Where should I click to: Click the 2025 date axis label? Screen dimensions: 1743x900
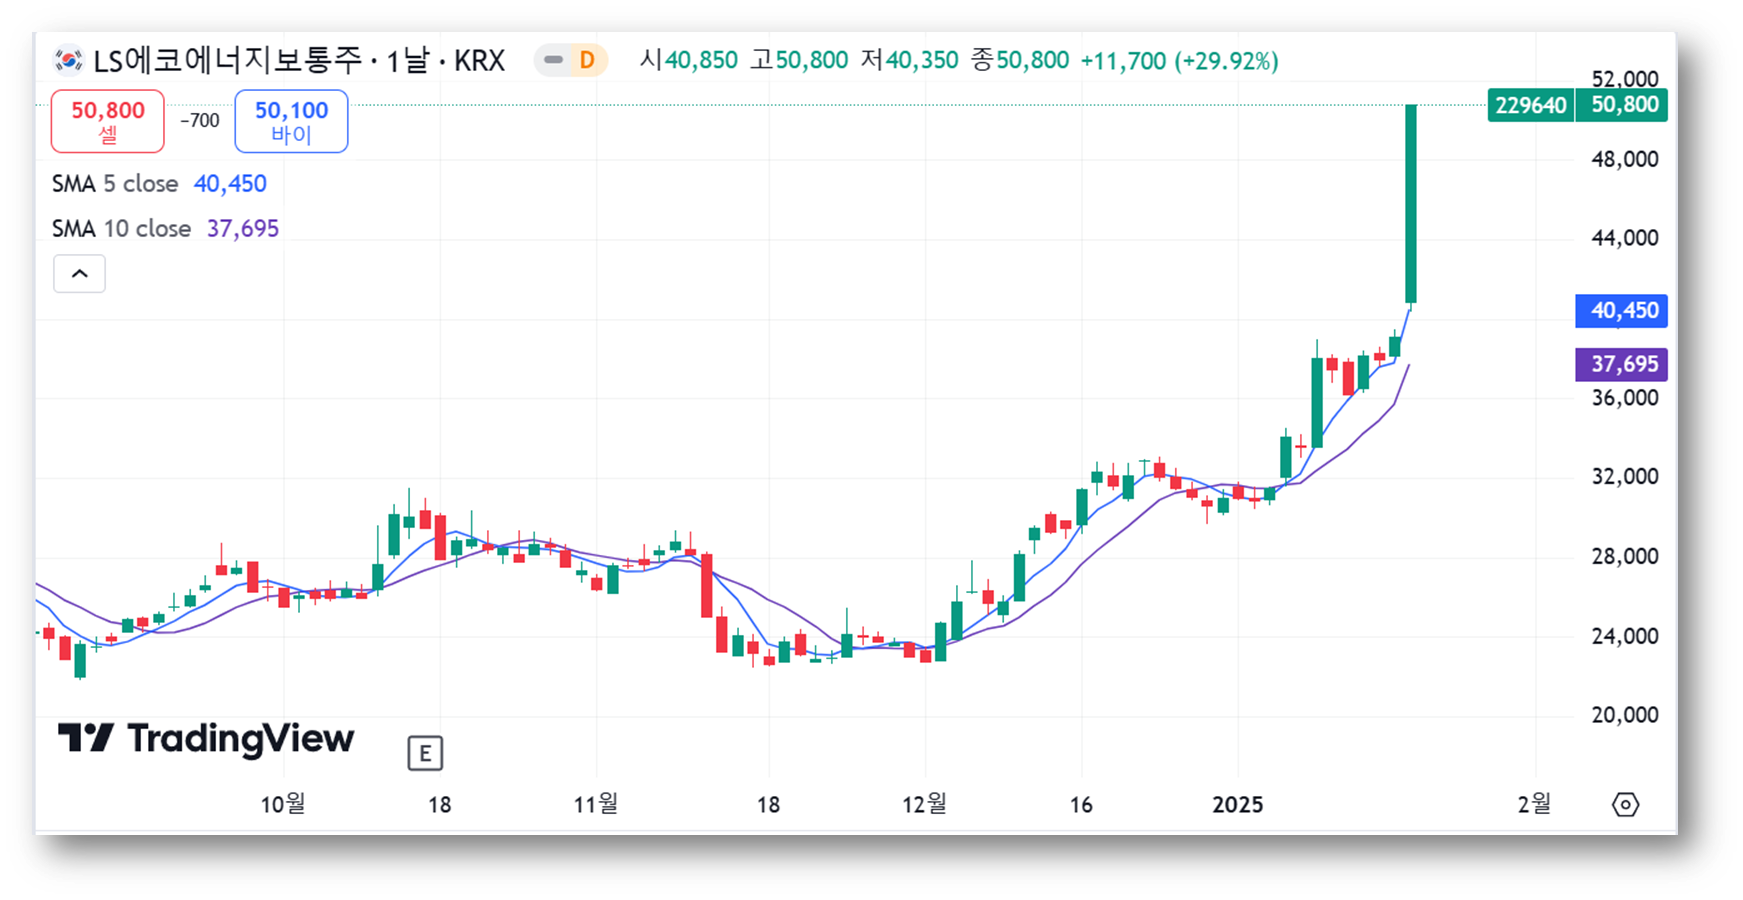[1238, 804]
